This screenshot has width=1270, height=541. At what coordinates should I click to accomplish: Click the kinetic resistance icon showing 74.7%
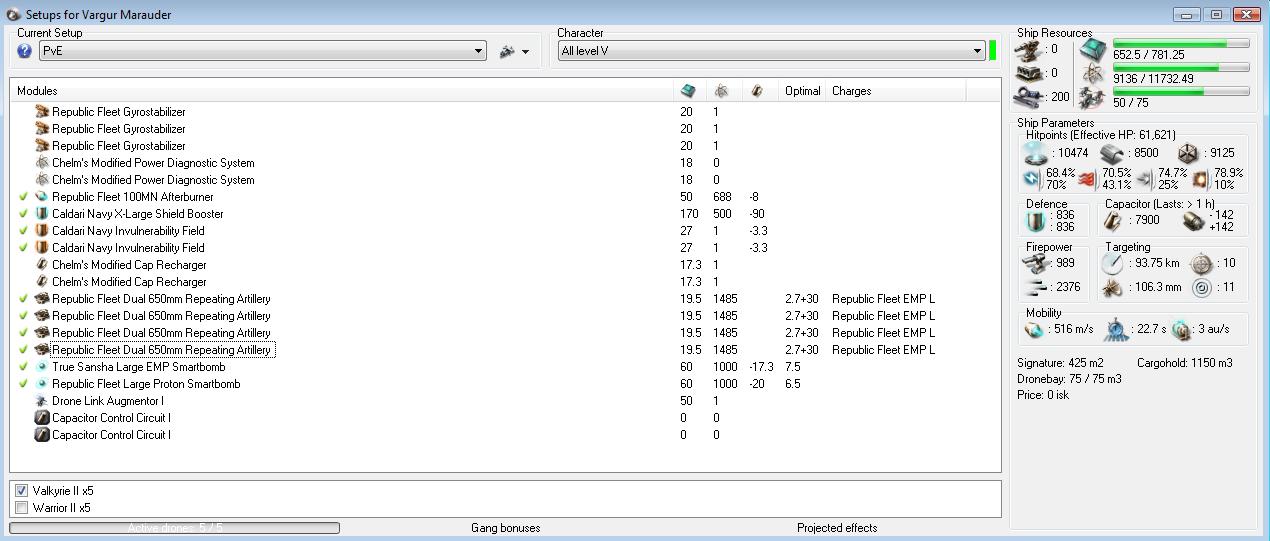coord(1144,179)
